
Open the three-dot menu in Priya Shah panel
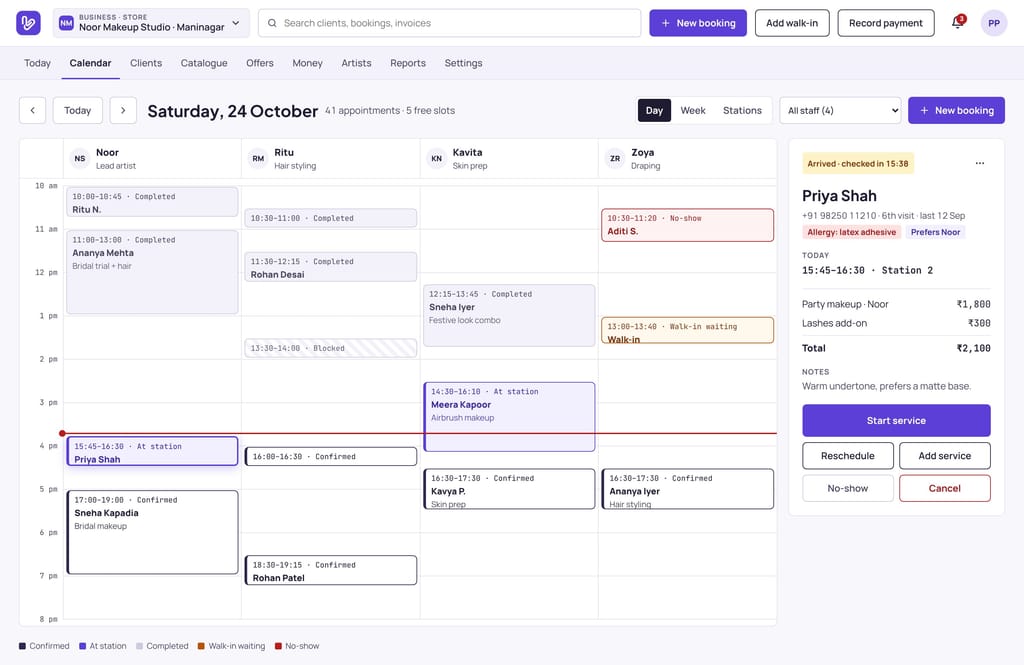(980, 163)
